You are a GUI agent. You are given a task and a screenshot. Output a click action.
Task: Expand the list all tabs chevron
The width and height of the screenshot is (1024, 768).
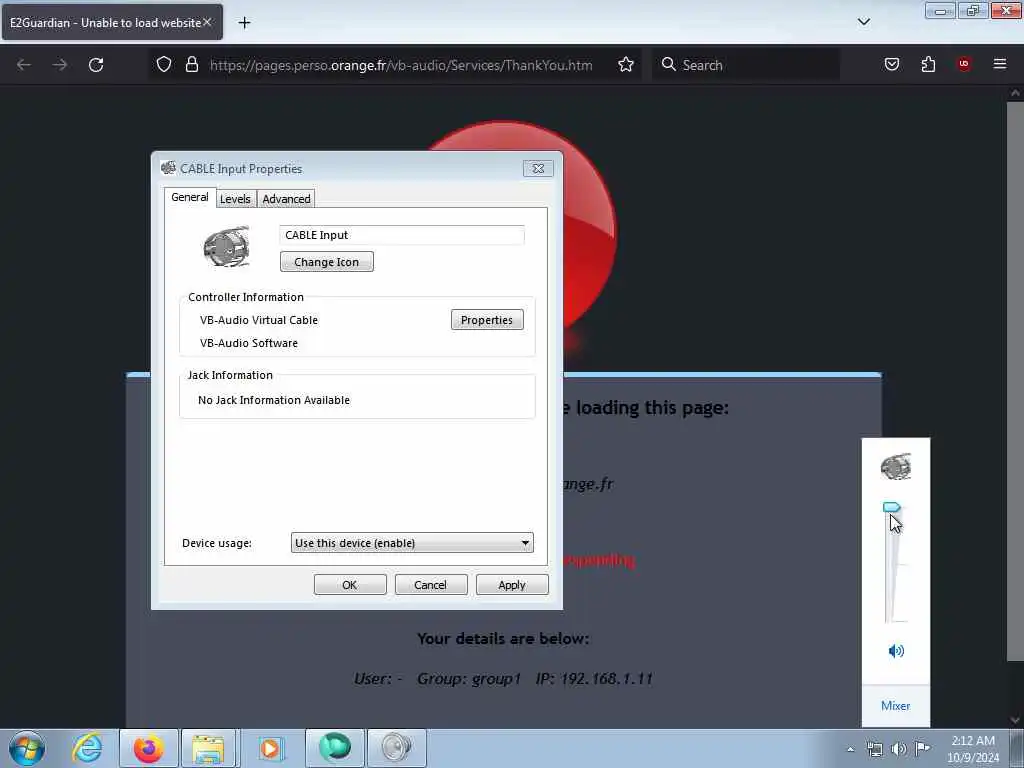tap(863, 22)
